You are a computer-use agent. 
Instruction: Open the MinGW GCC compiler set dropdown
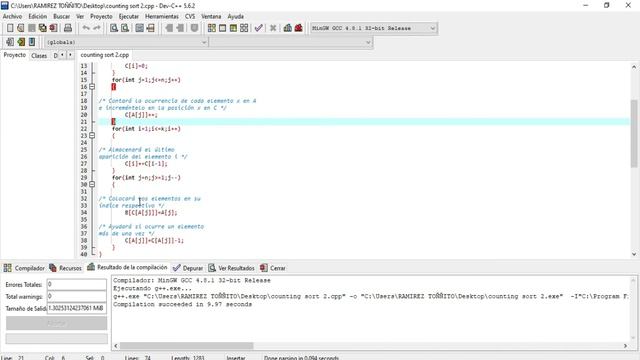[x=373, y=28]
